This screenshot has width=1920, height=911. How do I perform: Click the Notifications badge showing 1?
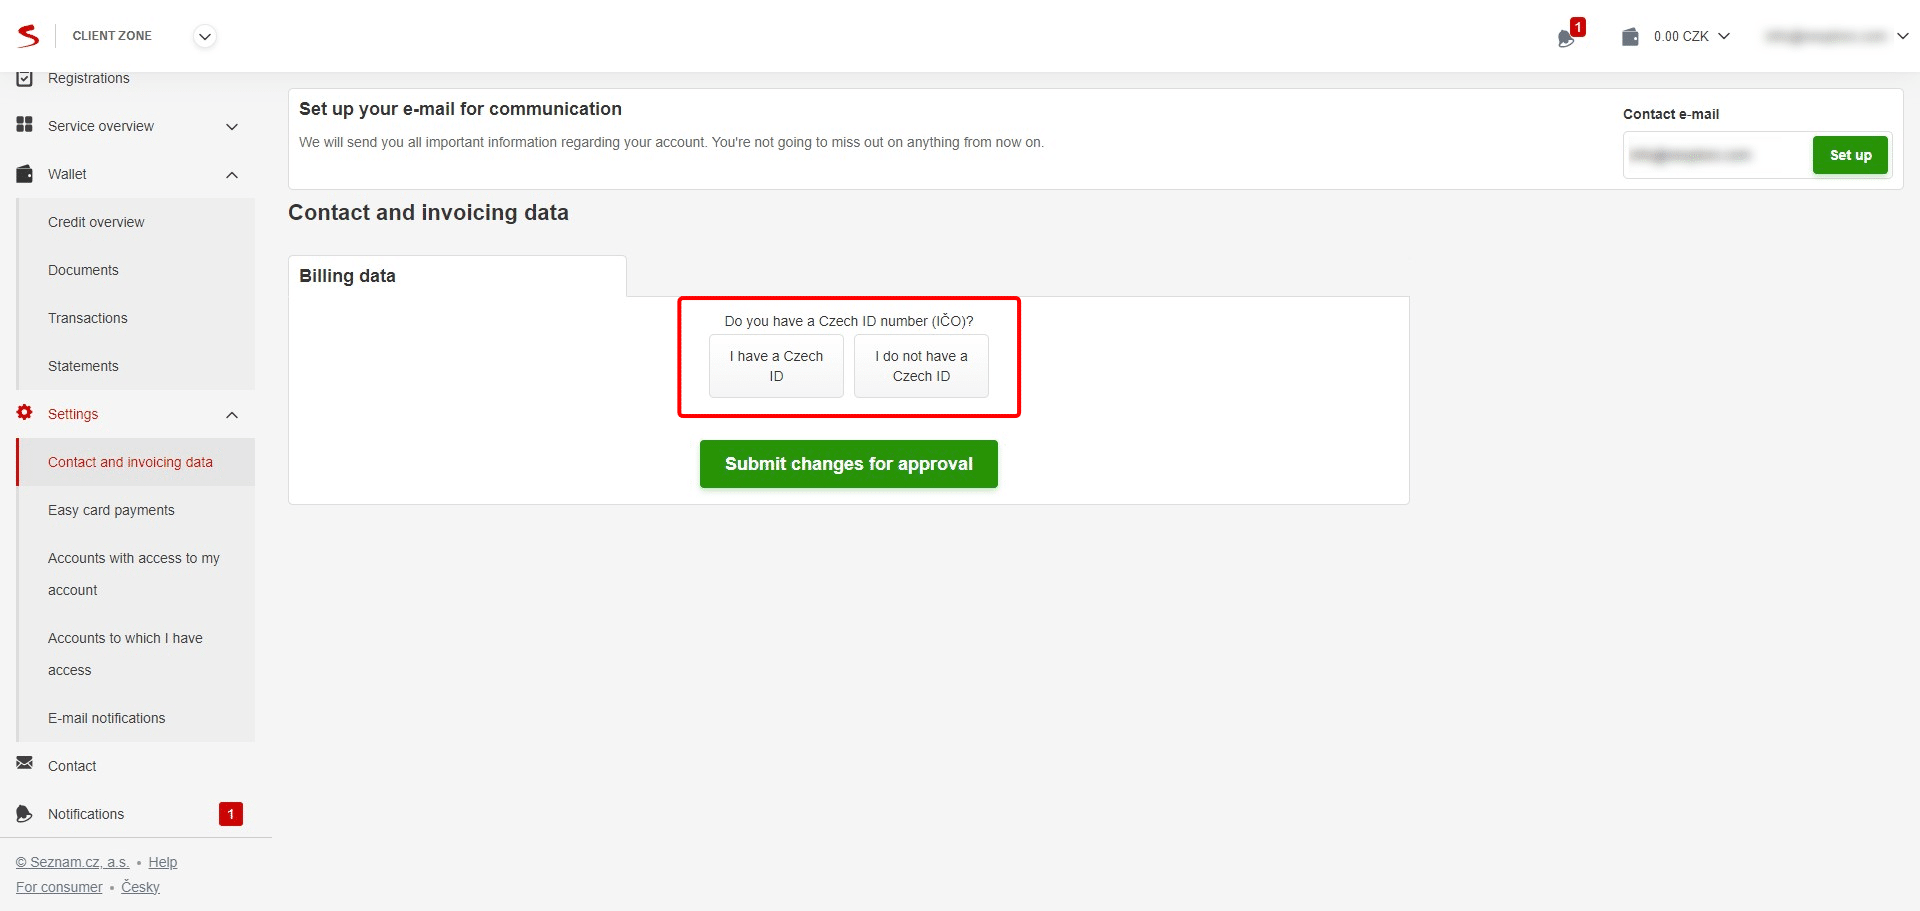click(x=231, y=813)
